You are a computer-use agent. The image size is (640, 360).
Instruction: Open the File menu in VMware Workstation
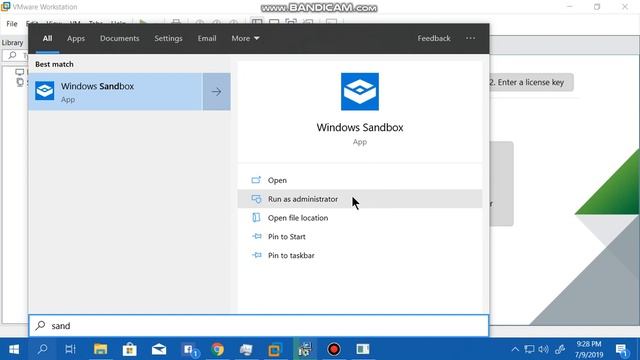[x=12, y=24]
